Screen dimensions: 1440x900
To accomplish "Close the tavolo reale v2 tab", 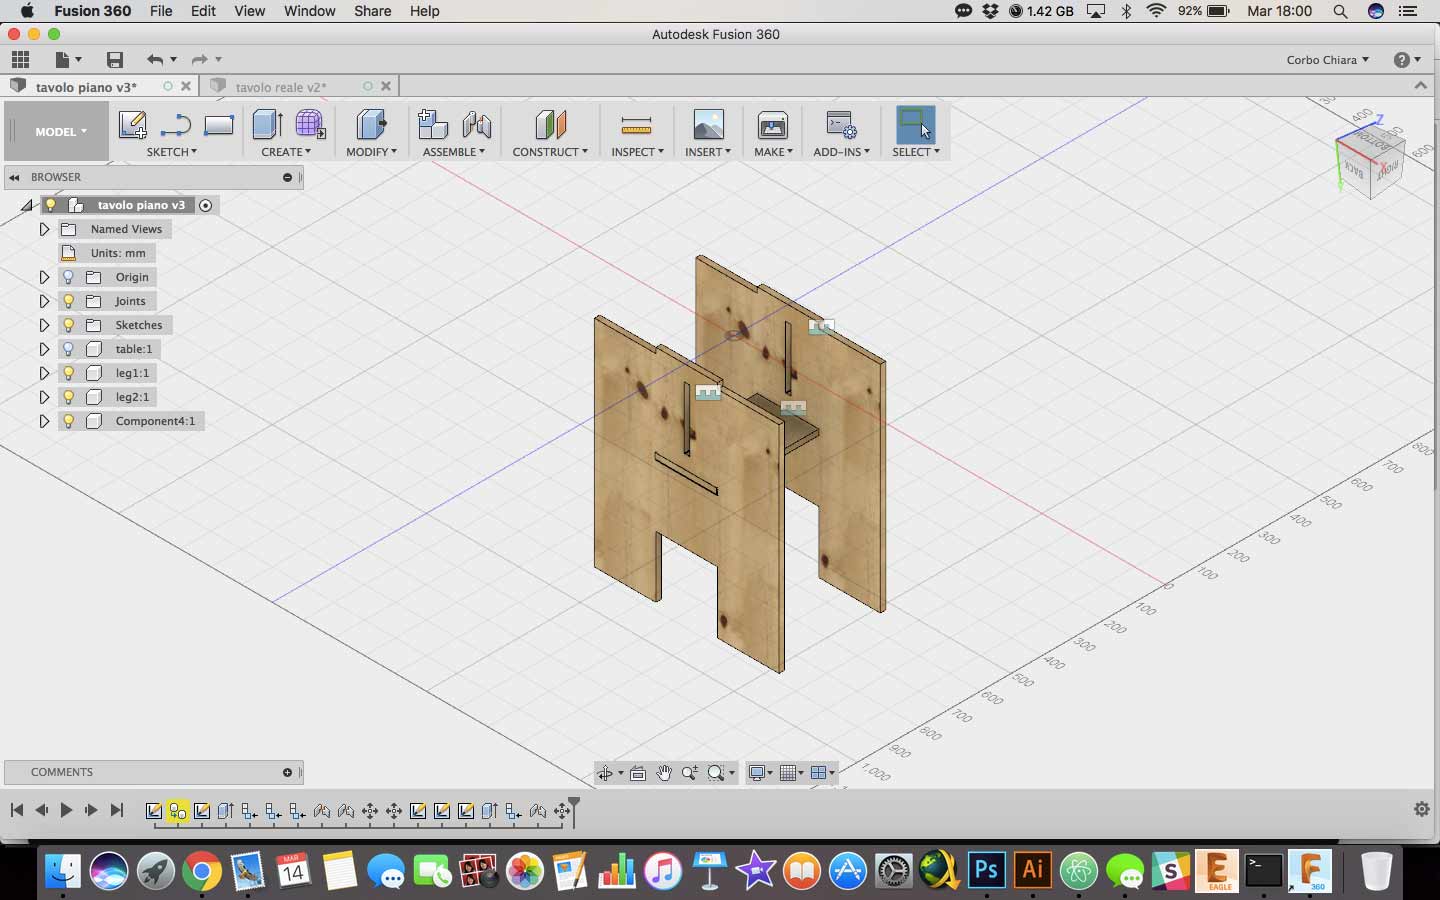I will tap(386, 86).
